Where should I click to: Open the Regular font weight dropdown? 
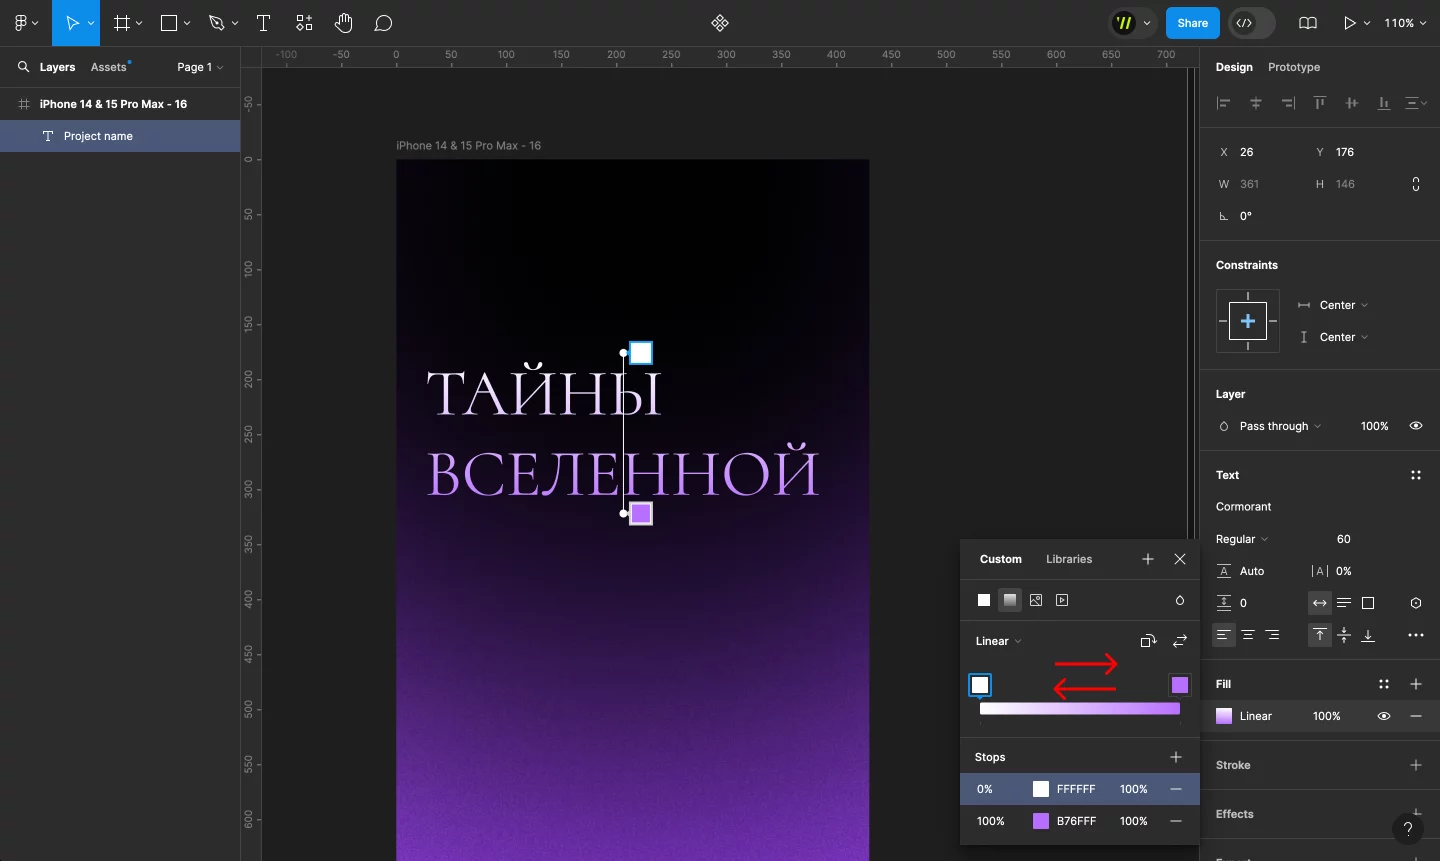pyautogui.click(x=1242, y=539)
